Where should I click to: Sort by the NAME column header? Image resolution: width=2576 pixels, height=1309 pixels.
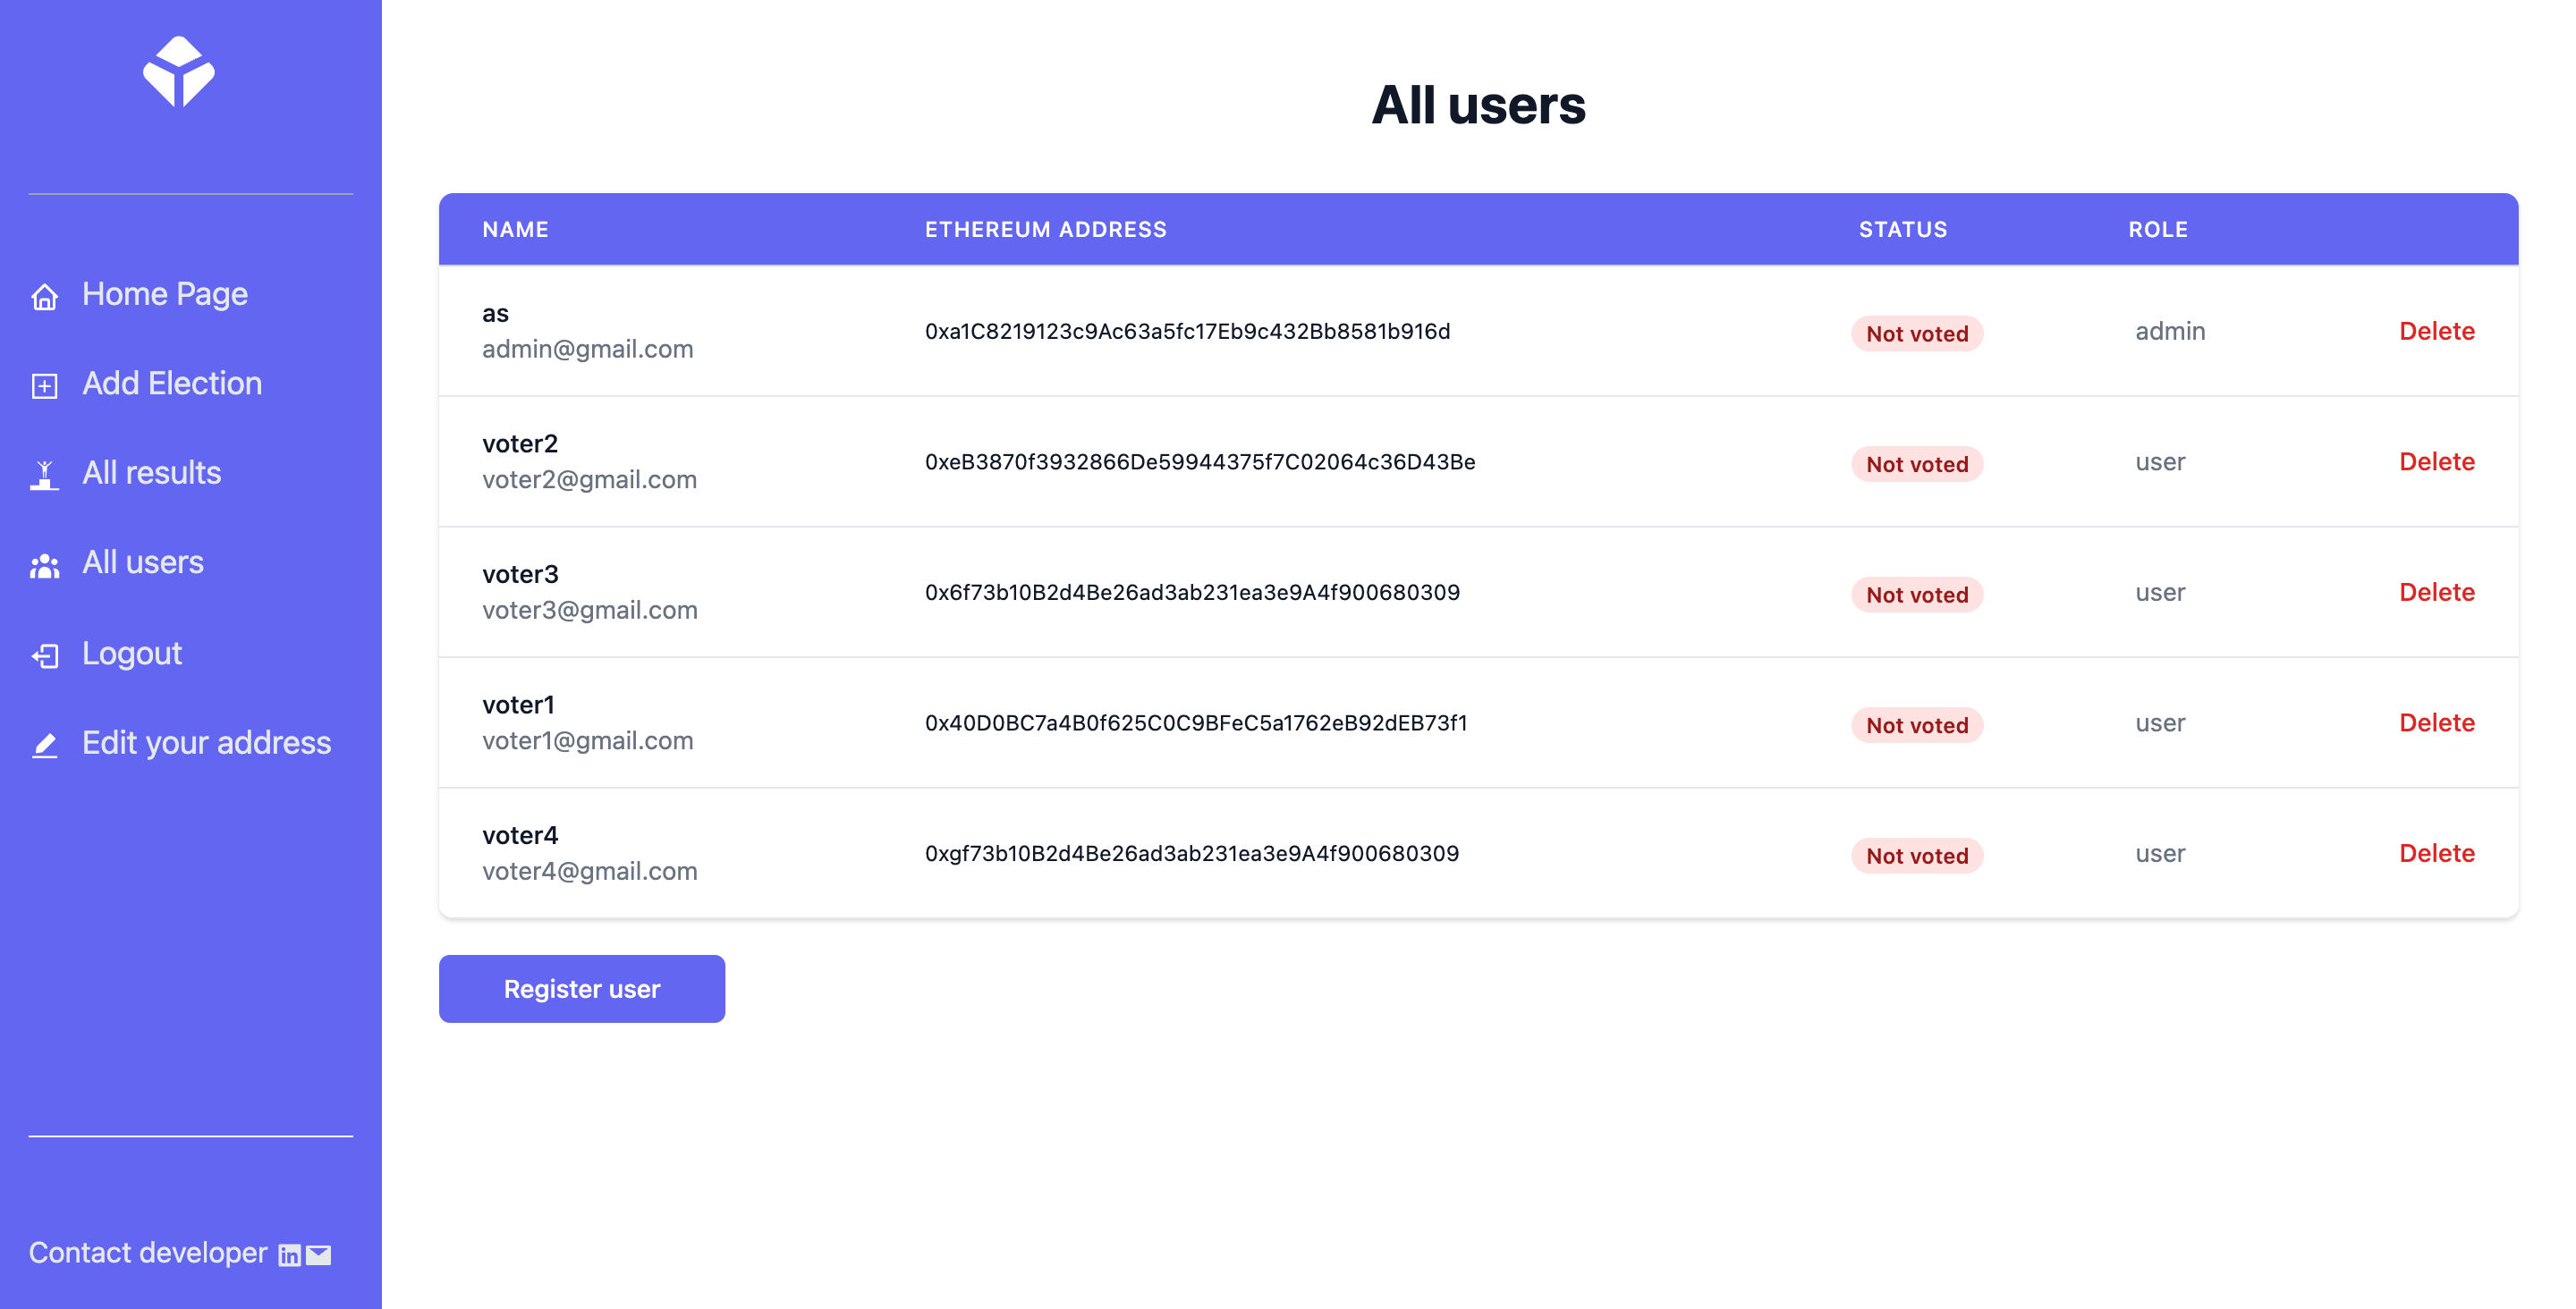point(516,229)
